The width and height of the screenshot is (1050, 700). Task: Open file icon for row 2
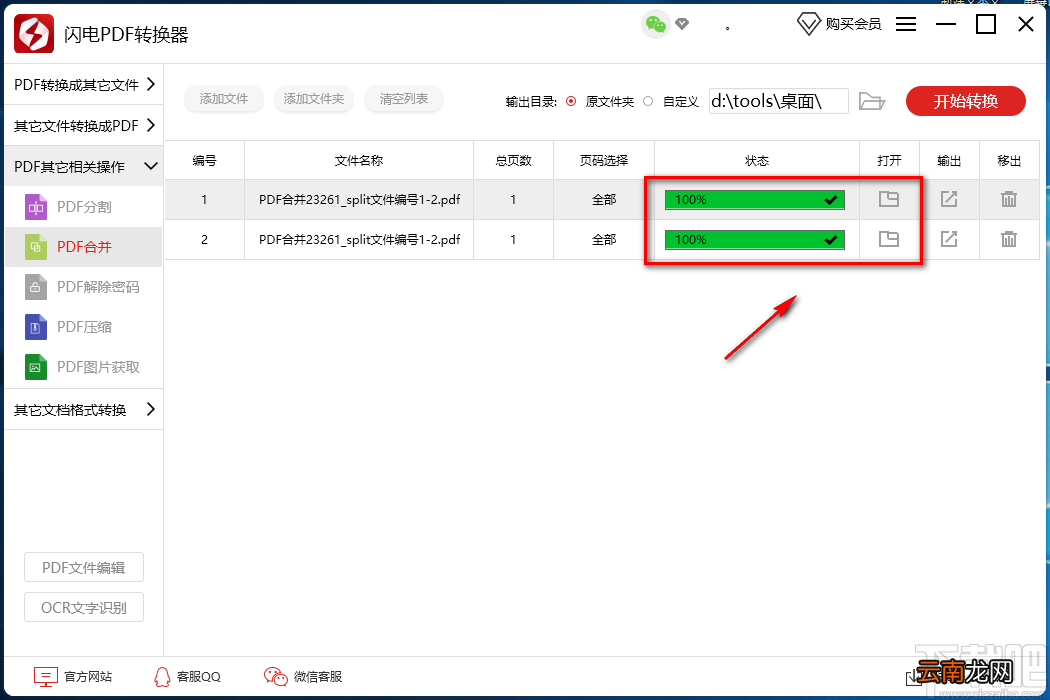[x=889, y=239]
